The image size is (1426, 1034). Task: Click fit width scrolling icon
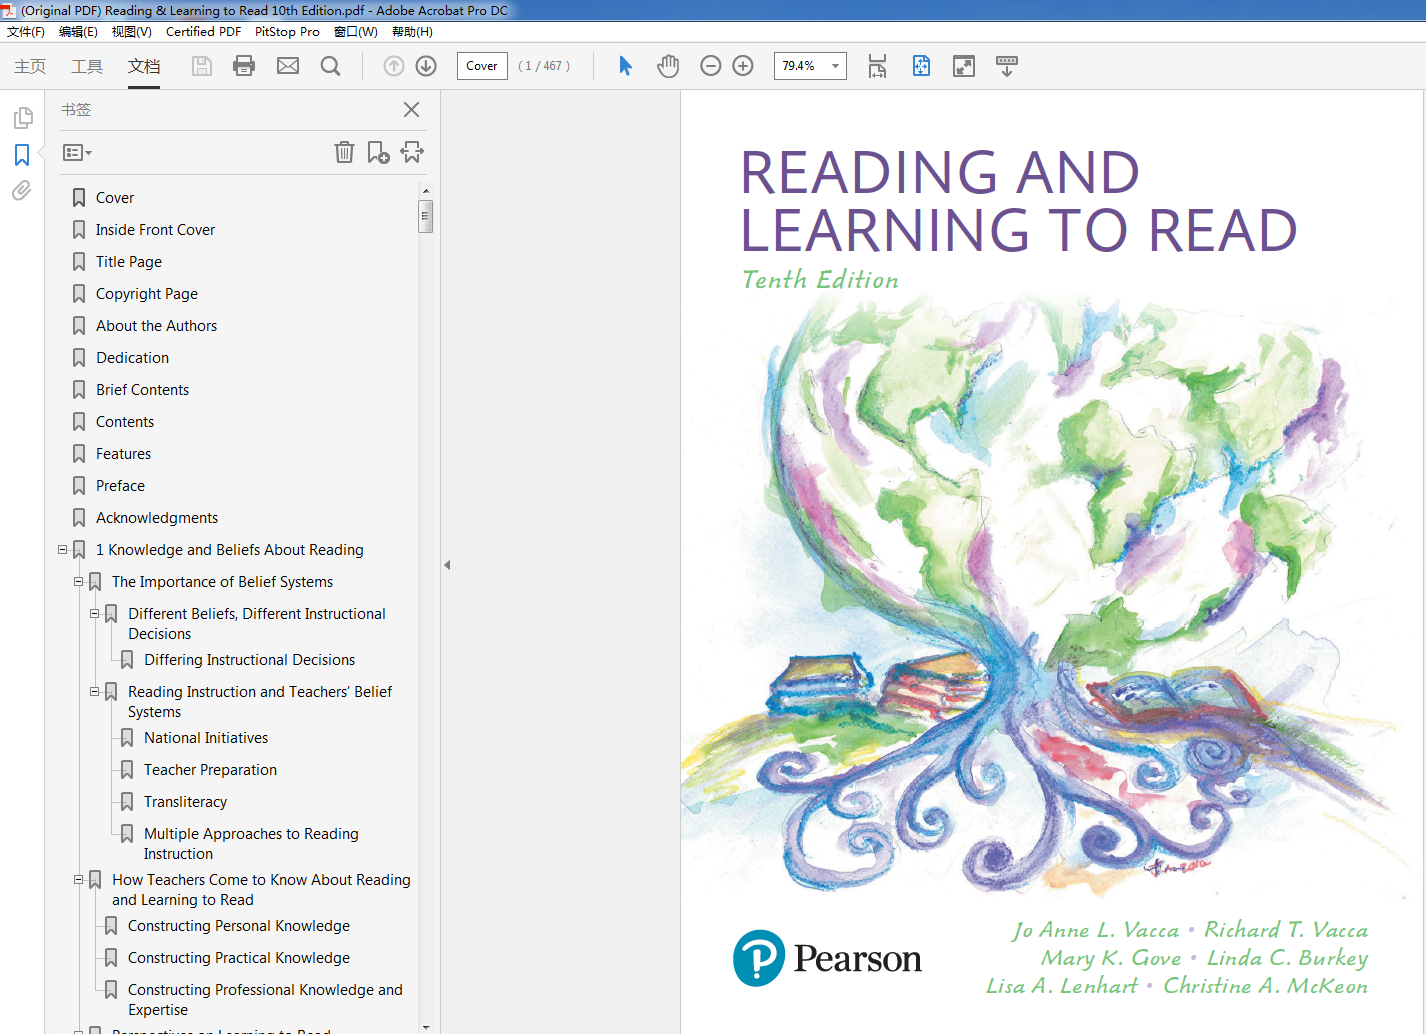pyautogui.click(x=877, y=66)
